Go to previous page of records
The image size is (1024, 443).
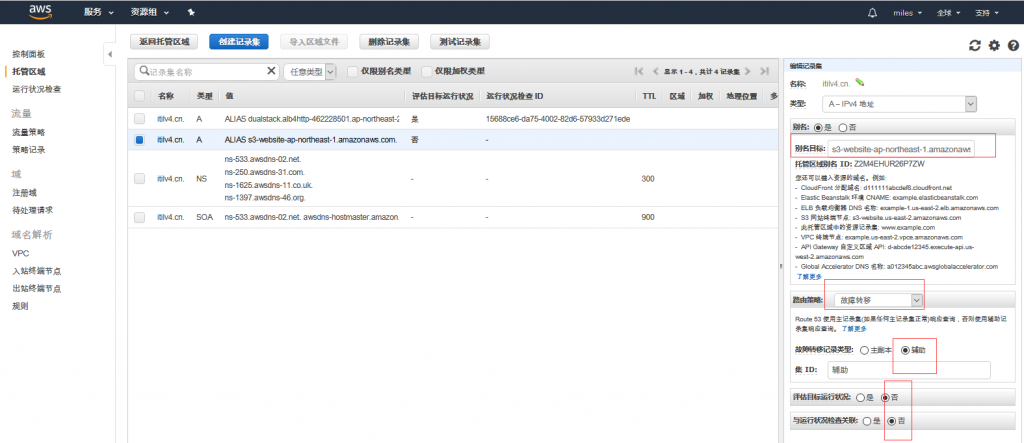coord(655,71)
